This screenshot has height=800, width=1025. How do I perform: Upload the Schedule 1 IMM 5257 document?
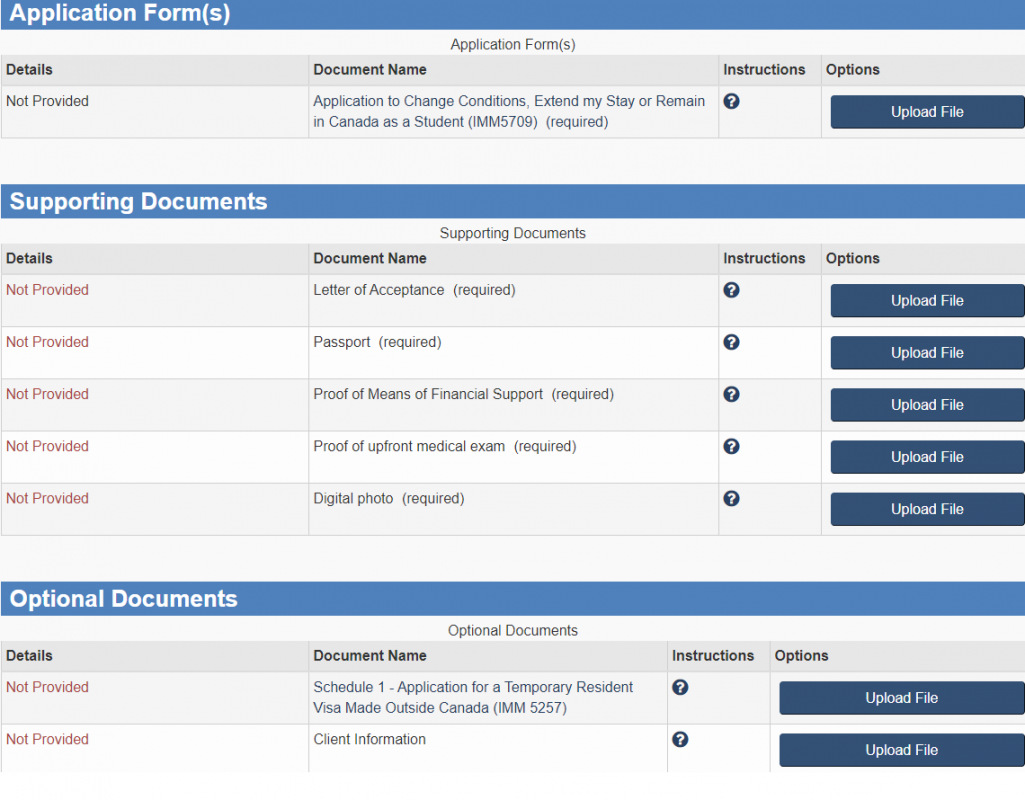(900, 697)
